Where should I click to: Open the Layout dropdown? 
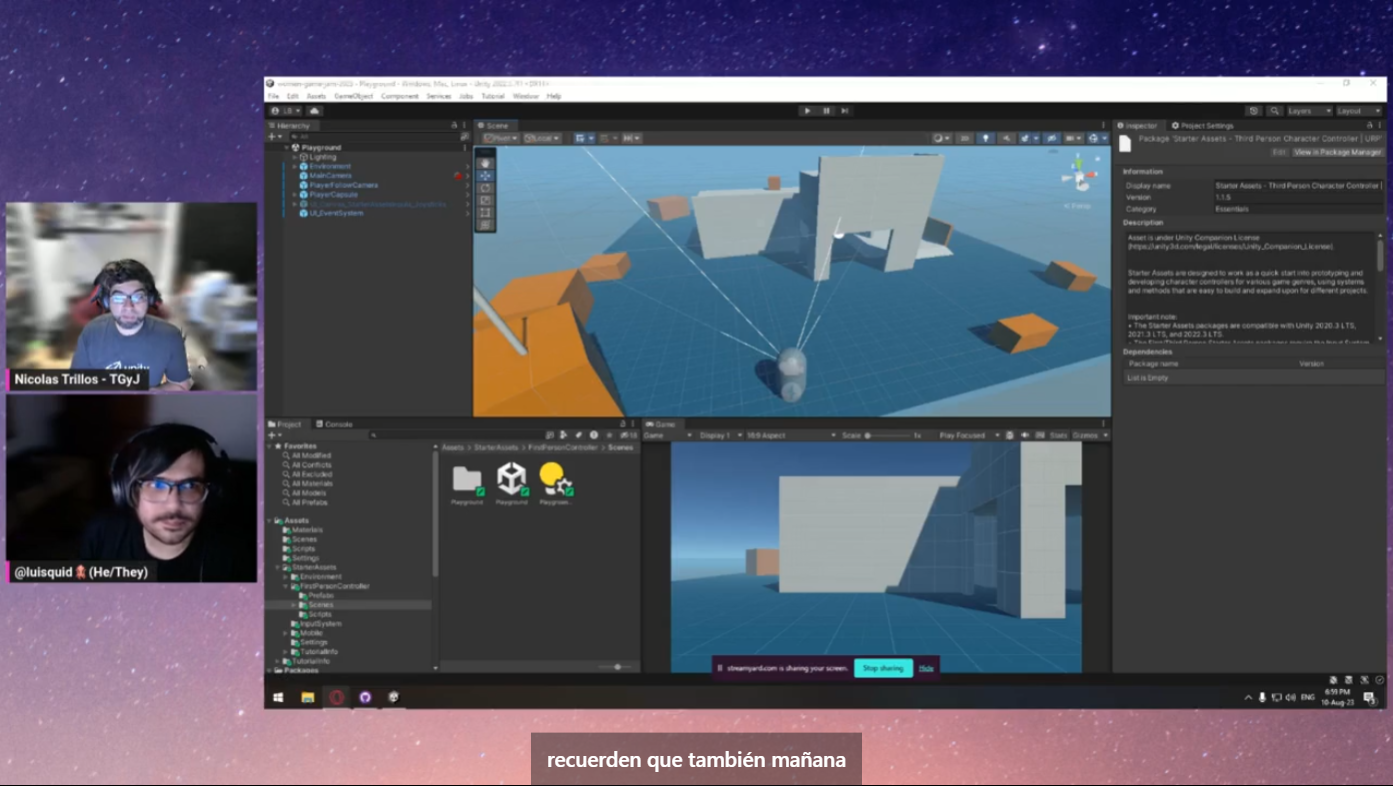(x=1359, y=111)
